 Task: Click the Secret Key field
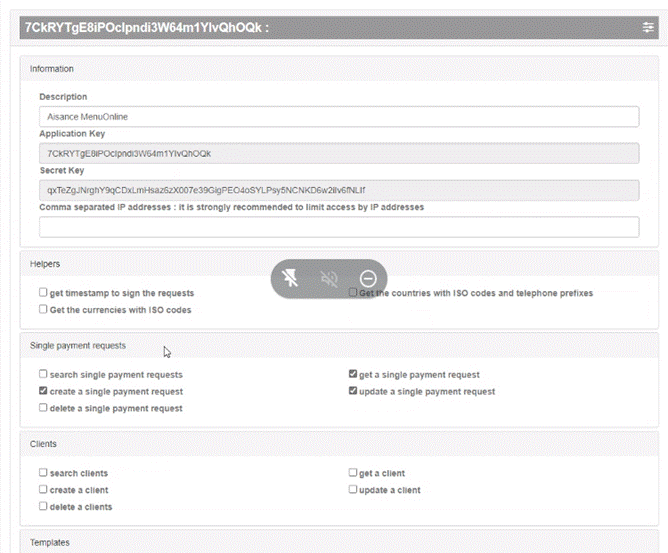tap(339, 190)
